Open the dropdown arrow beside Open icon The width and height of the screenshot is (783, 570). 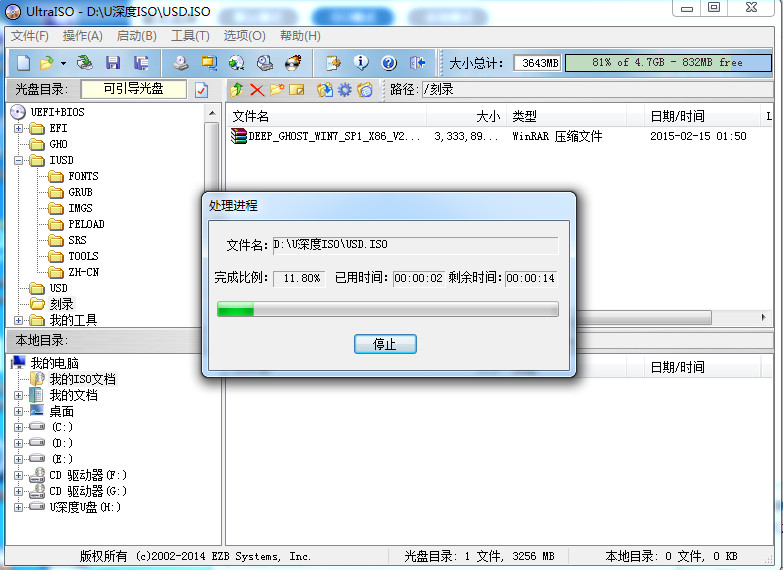click(x=63, y=63)
